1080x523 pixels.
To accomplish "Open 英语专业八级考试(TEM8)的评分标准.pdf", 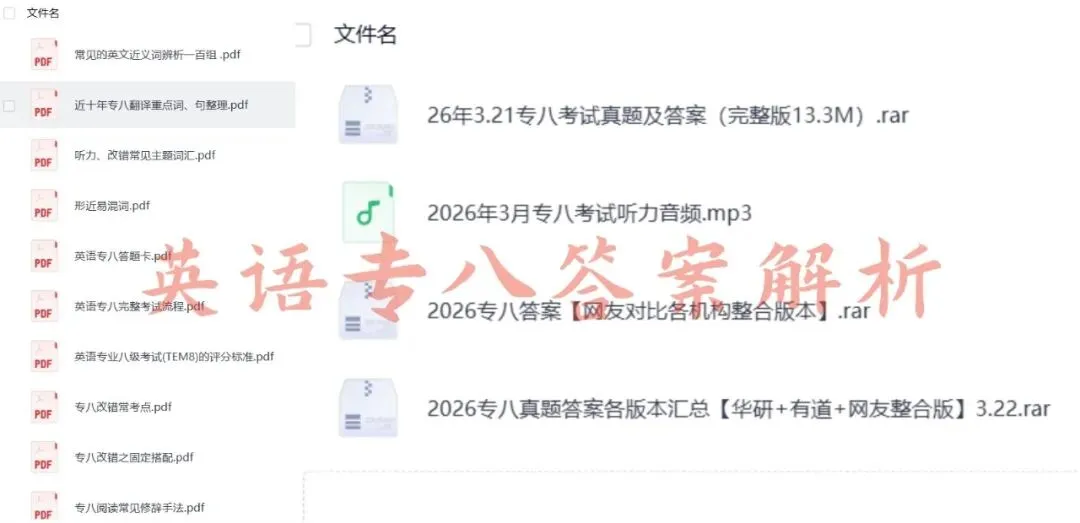I will pyautogui.click(x=174, y=357).
